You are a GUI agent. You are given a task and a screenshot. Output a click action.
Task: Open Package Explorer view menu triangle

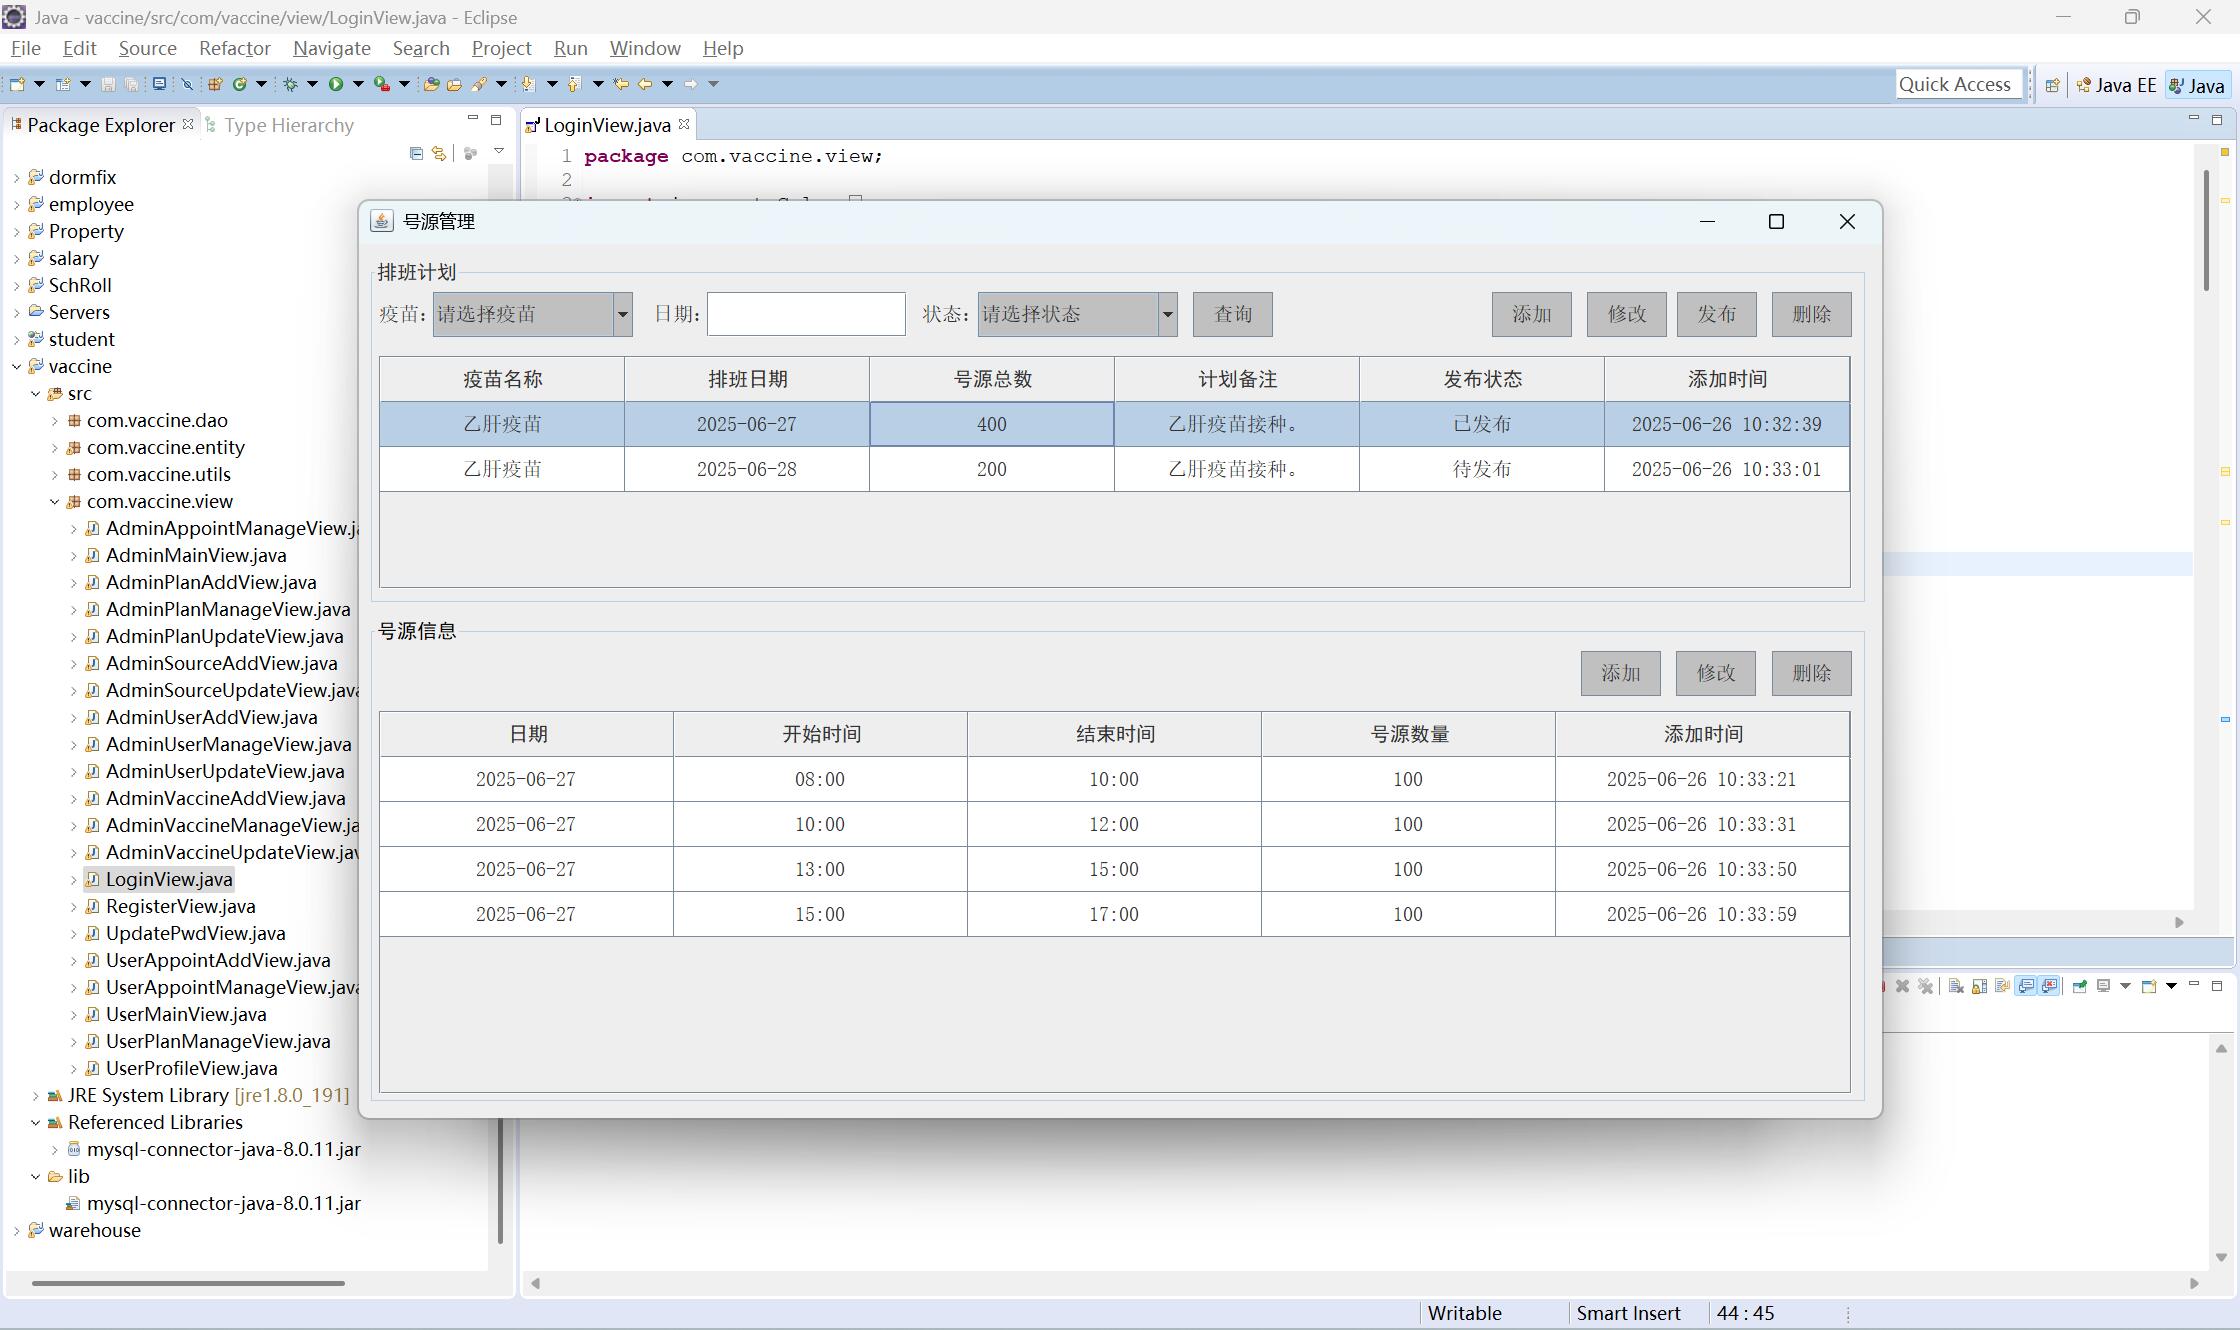[x=499, y=151]
